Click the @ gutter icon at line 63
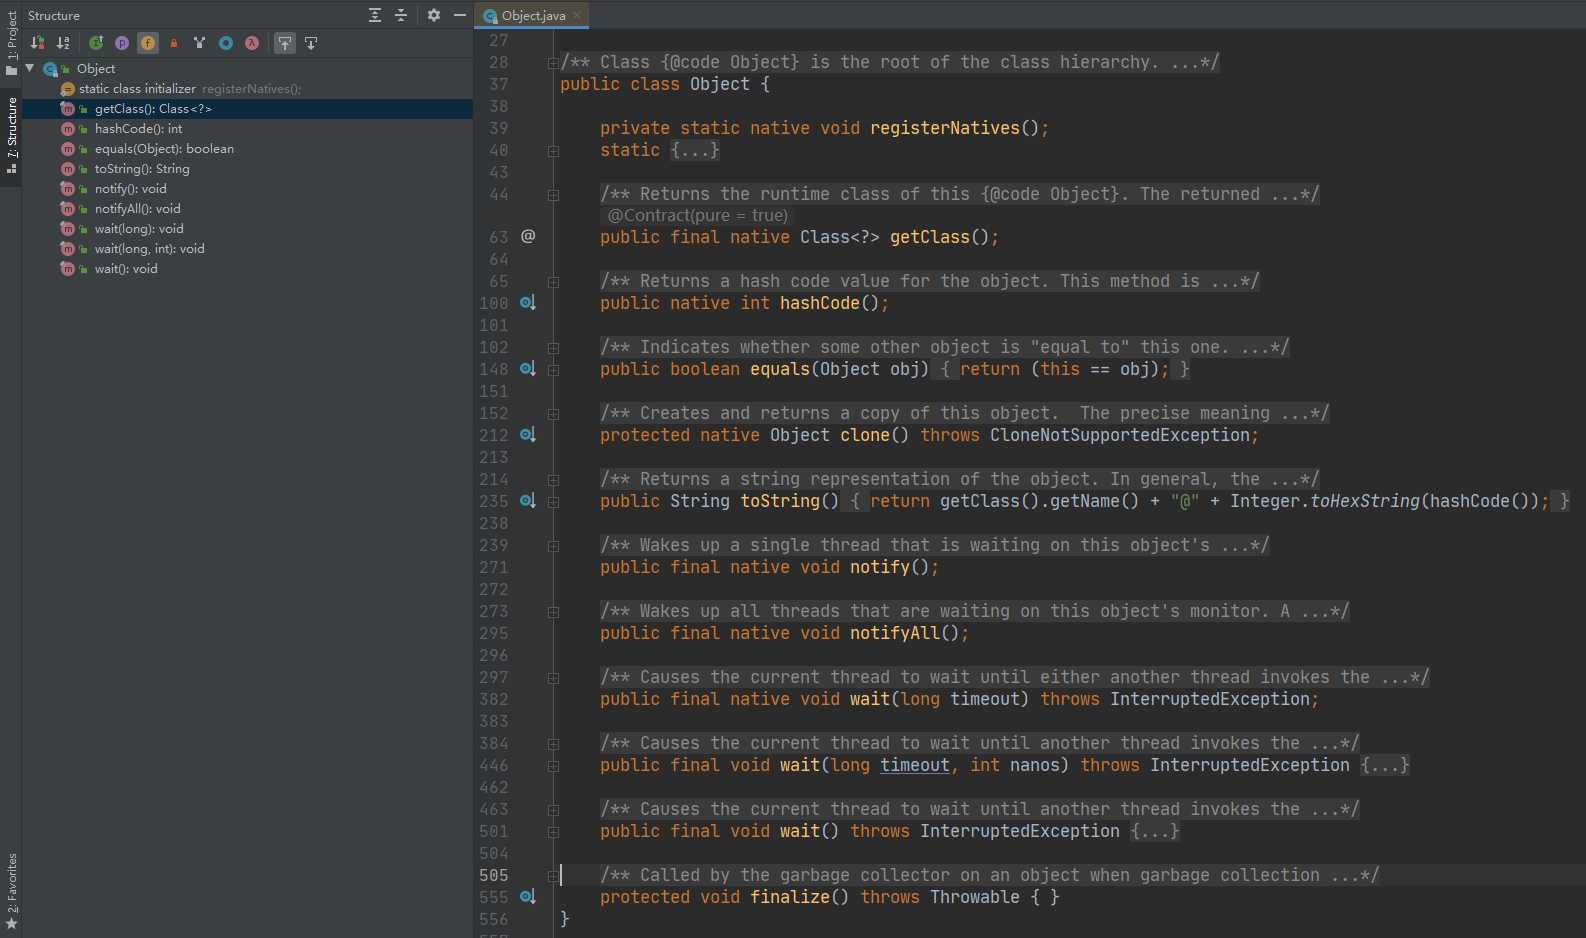The height and width of the screenshot is (938, 1586). click(528, 236)
